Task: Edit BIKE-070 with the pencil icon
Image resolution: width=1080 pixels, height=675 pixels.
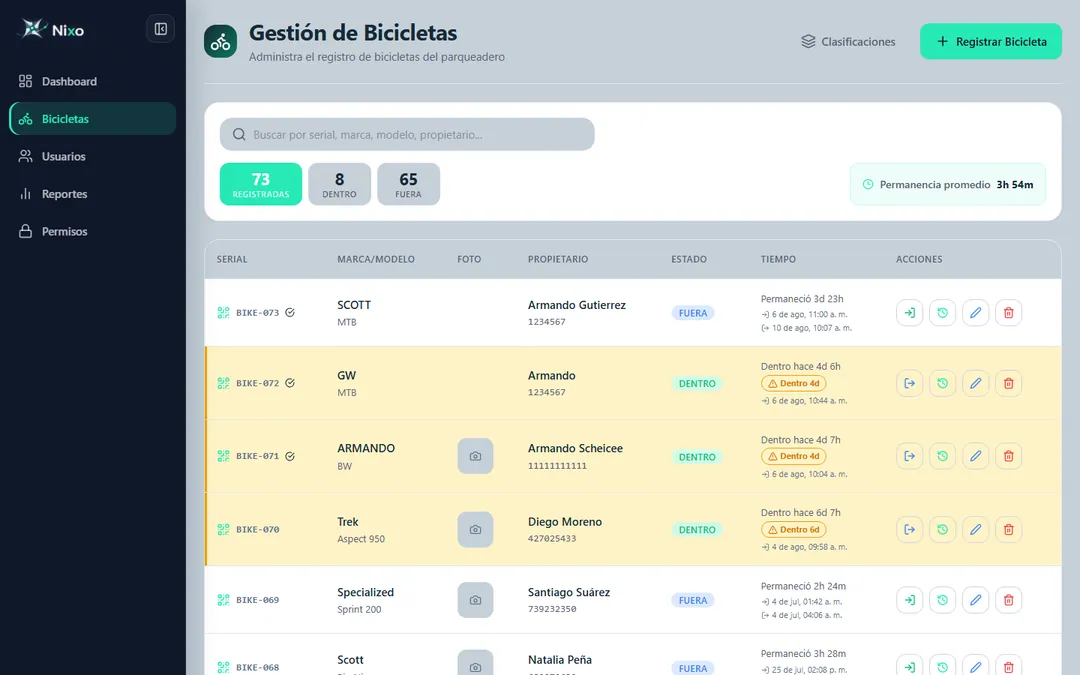Action: pos(975,530)
